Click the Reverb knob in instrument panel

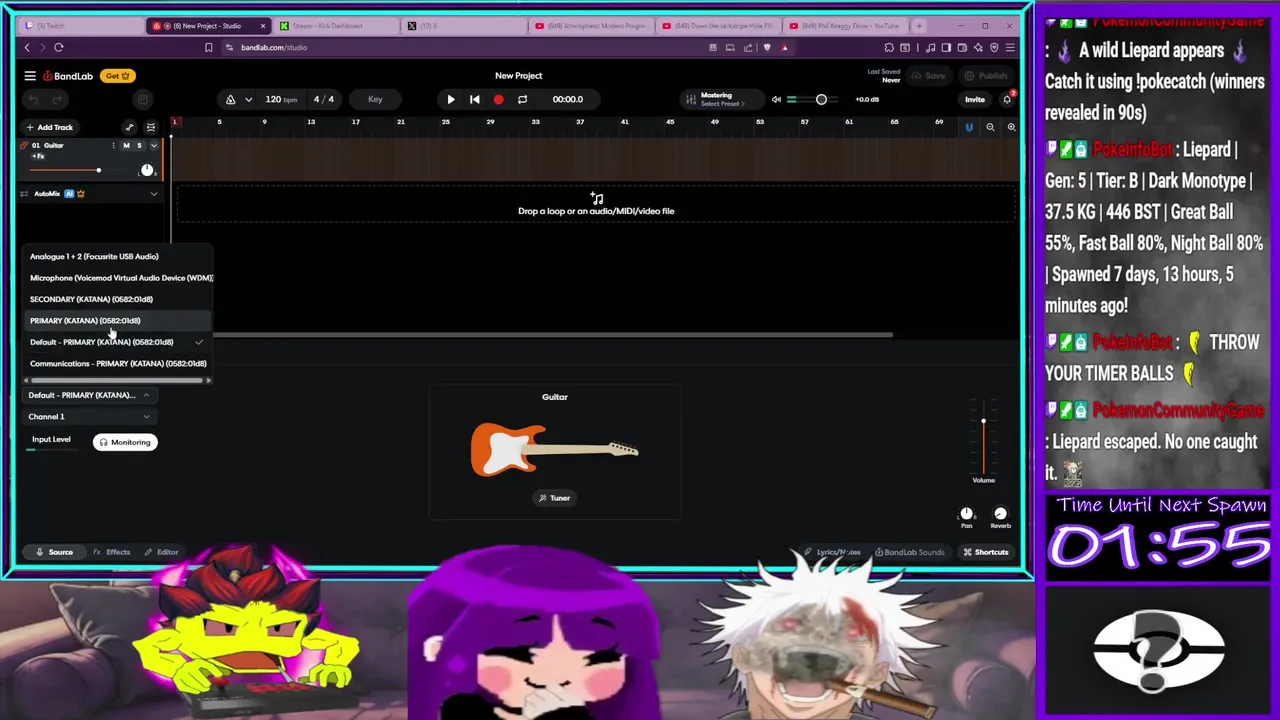(1000, 514)
